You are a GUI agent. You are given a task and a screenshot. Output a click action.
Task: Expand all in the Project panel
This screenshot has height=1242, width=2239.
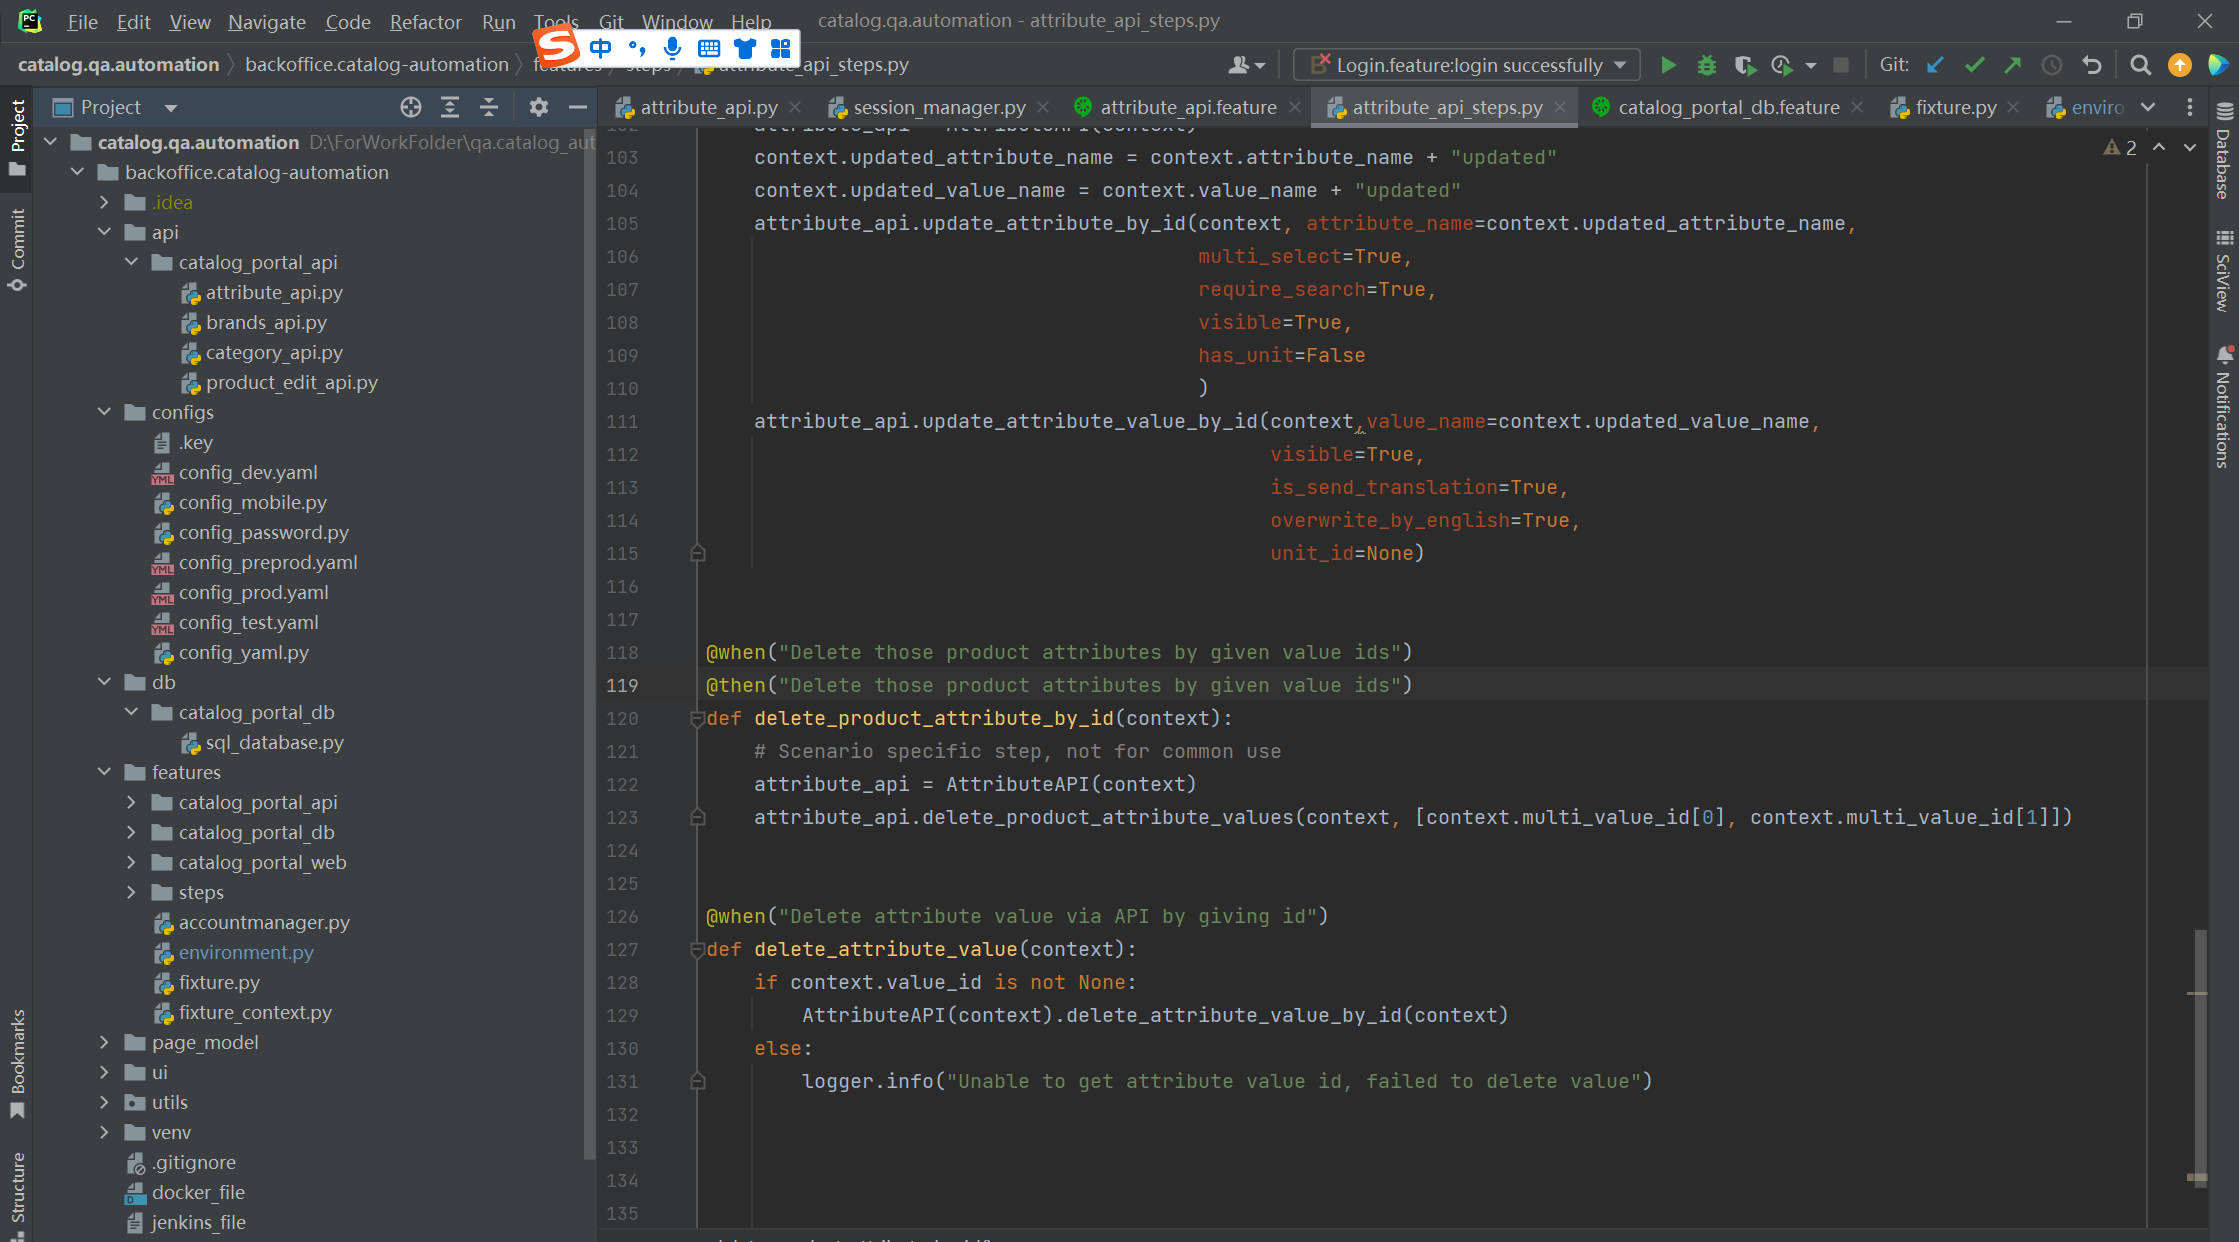[x=450, y=107]
